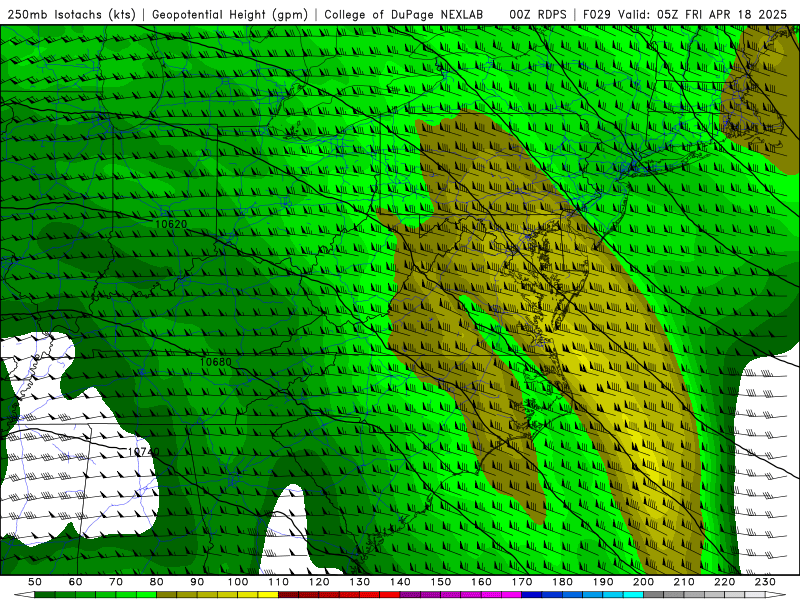Click the 170 value on the color scale
The height and width of the screenshot is (600, 800).
[522, 582]
